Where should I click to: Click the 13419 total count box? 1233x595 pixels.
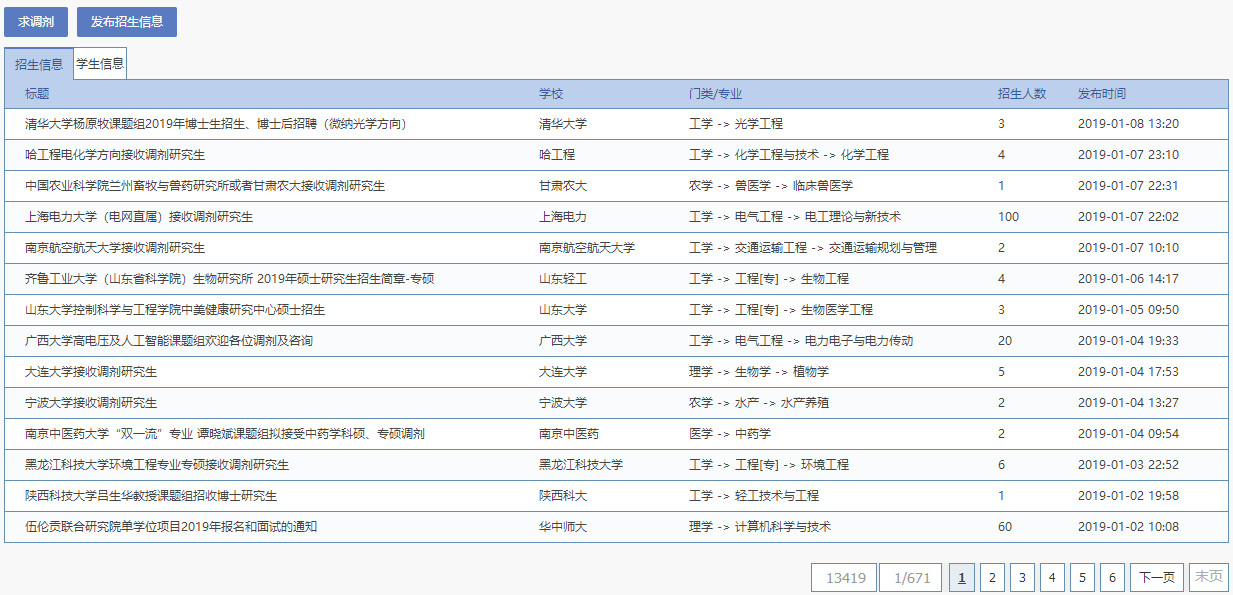click(x=844, y=578)
